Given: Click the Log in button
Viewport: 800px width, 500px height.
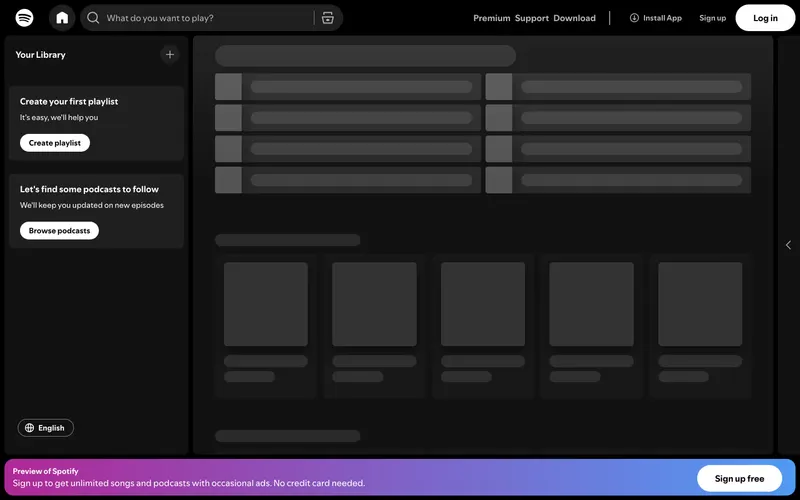Looking at the screenshot, I should pyautogui.click(x=765, y=18).
